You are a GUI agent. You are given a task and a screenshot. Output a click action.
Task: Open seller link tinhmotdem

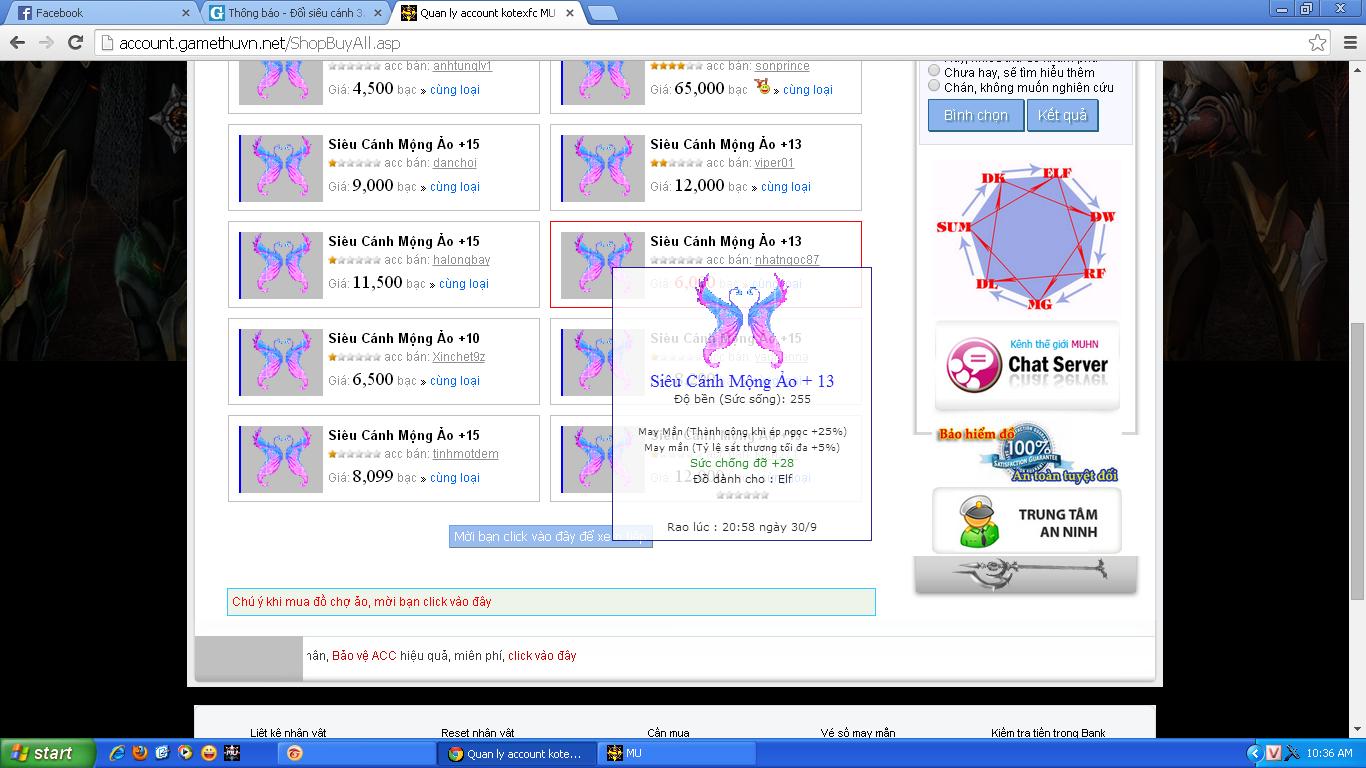pos(466,454)
